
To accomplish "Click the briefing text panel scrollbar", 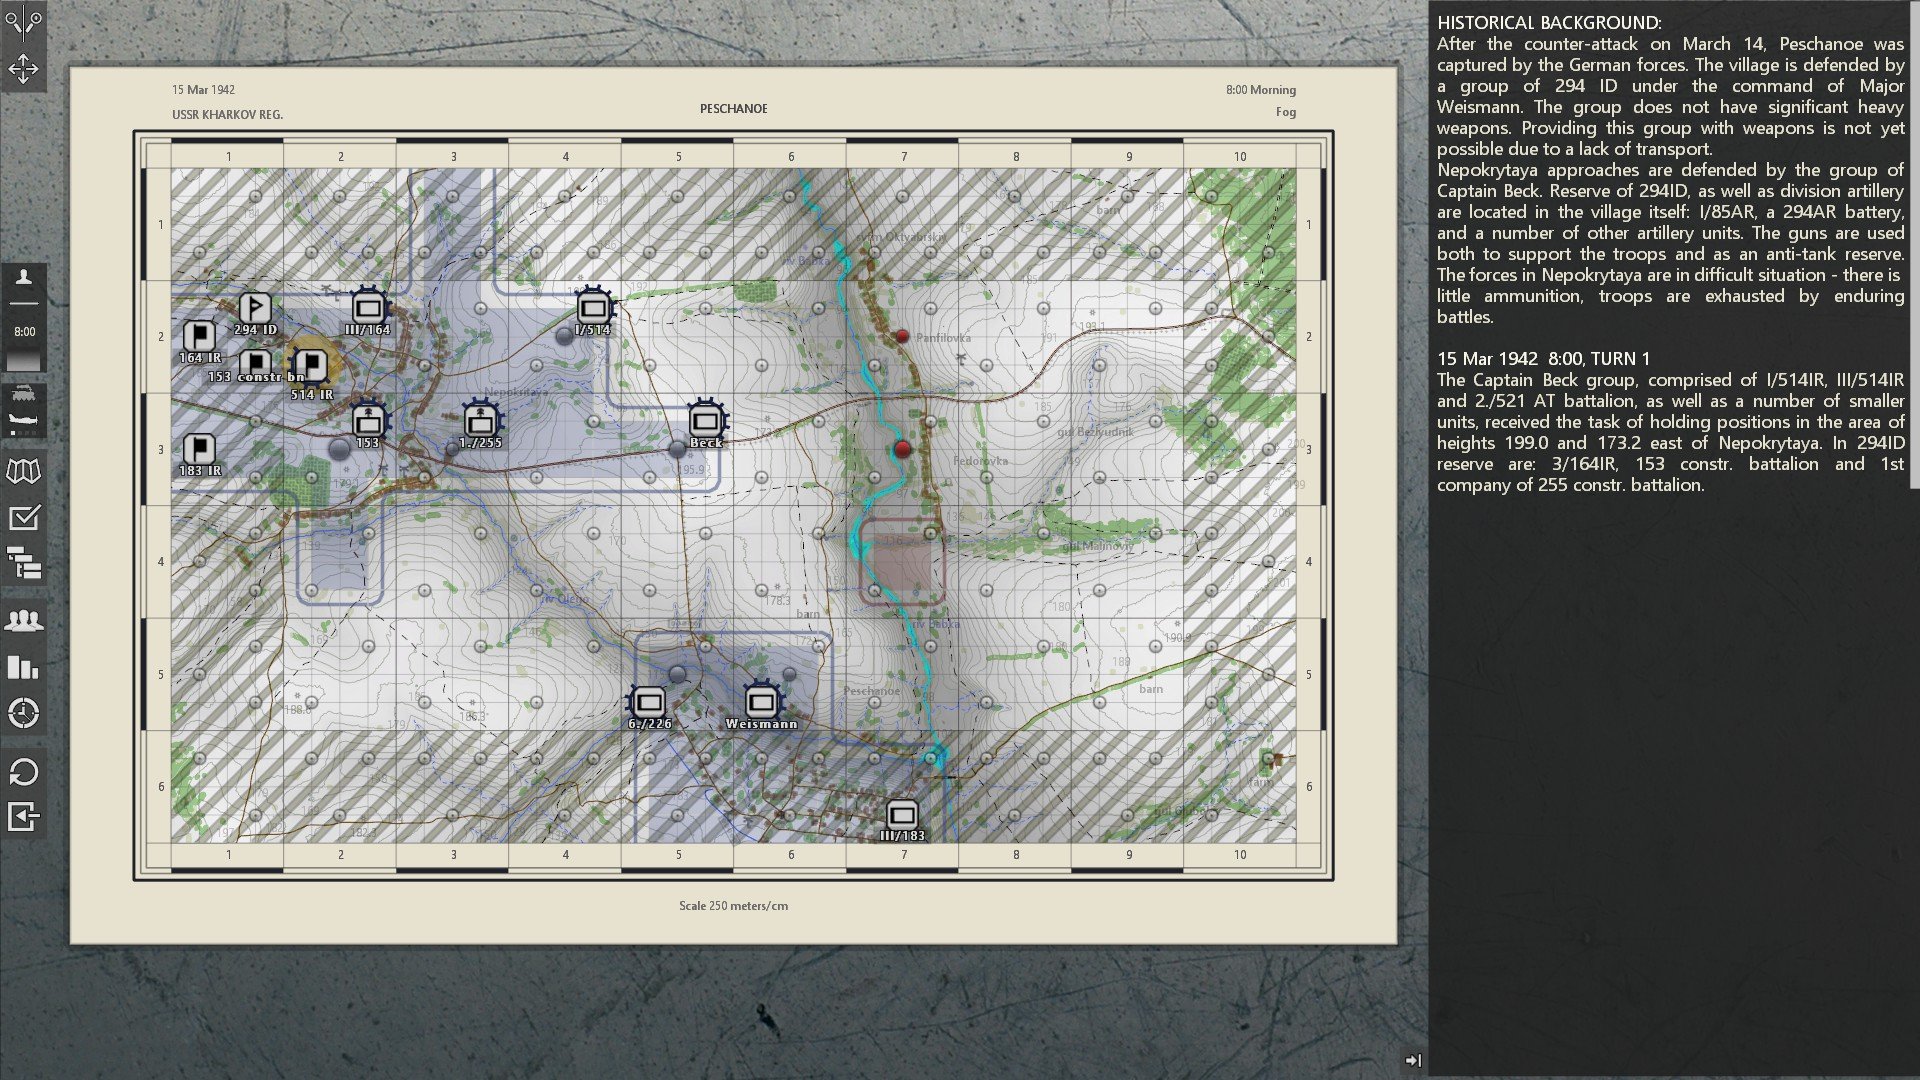I will click(x=1914, y=245).
